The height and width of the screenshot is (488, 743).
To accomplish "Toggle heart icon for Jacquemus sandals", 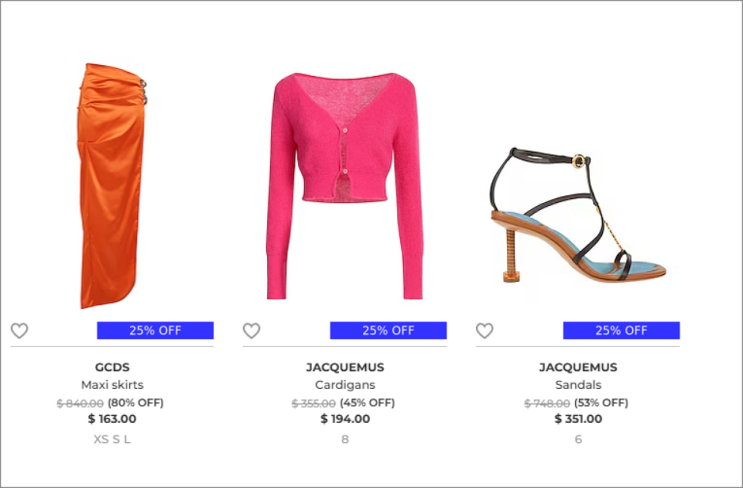I will coord(484,331).
